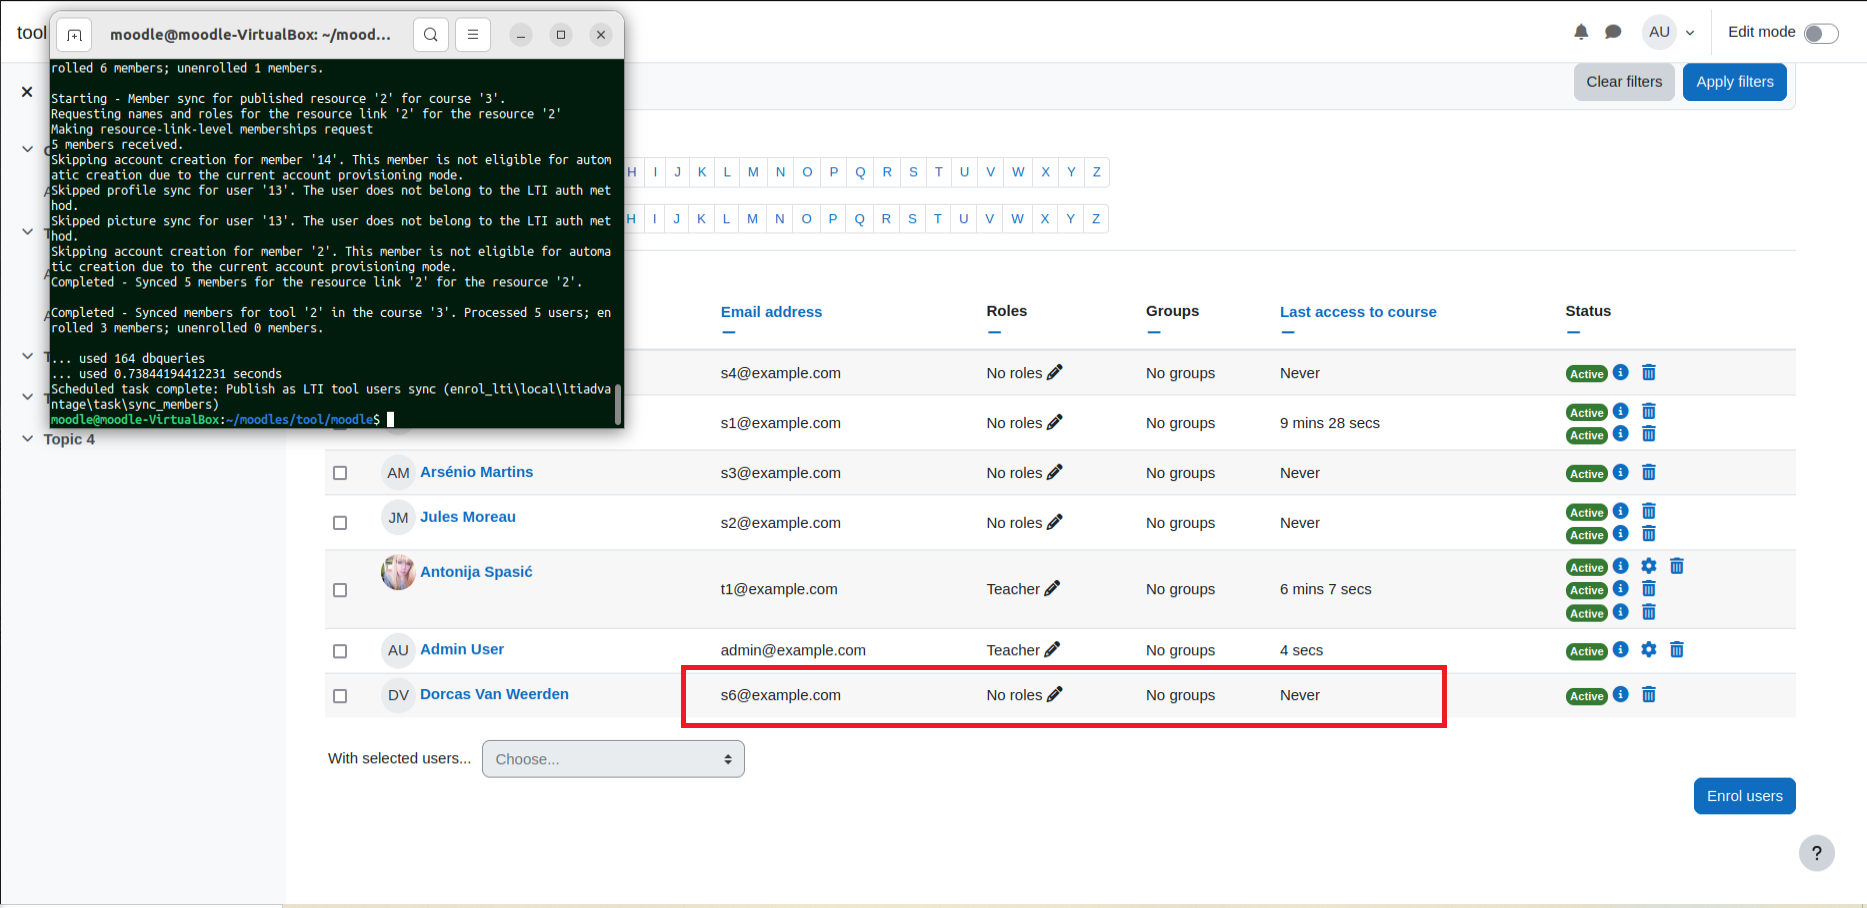Image resolution: width=1867 pixels, height=908 pixels.
Task: Filter by letter S in lower alphabet row
Action: [912, 219]
